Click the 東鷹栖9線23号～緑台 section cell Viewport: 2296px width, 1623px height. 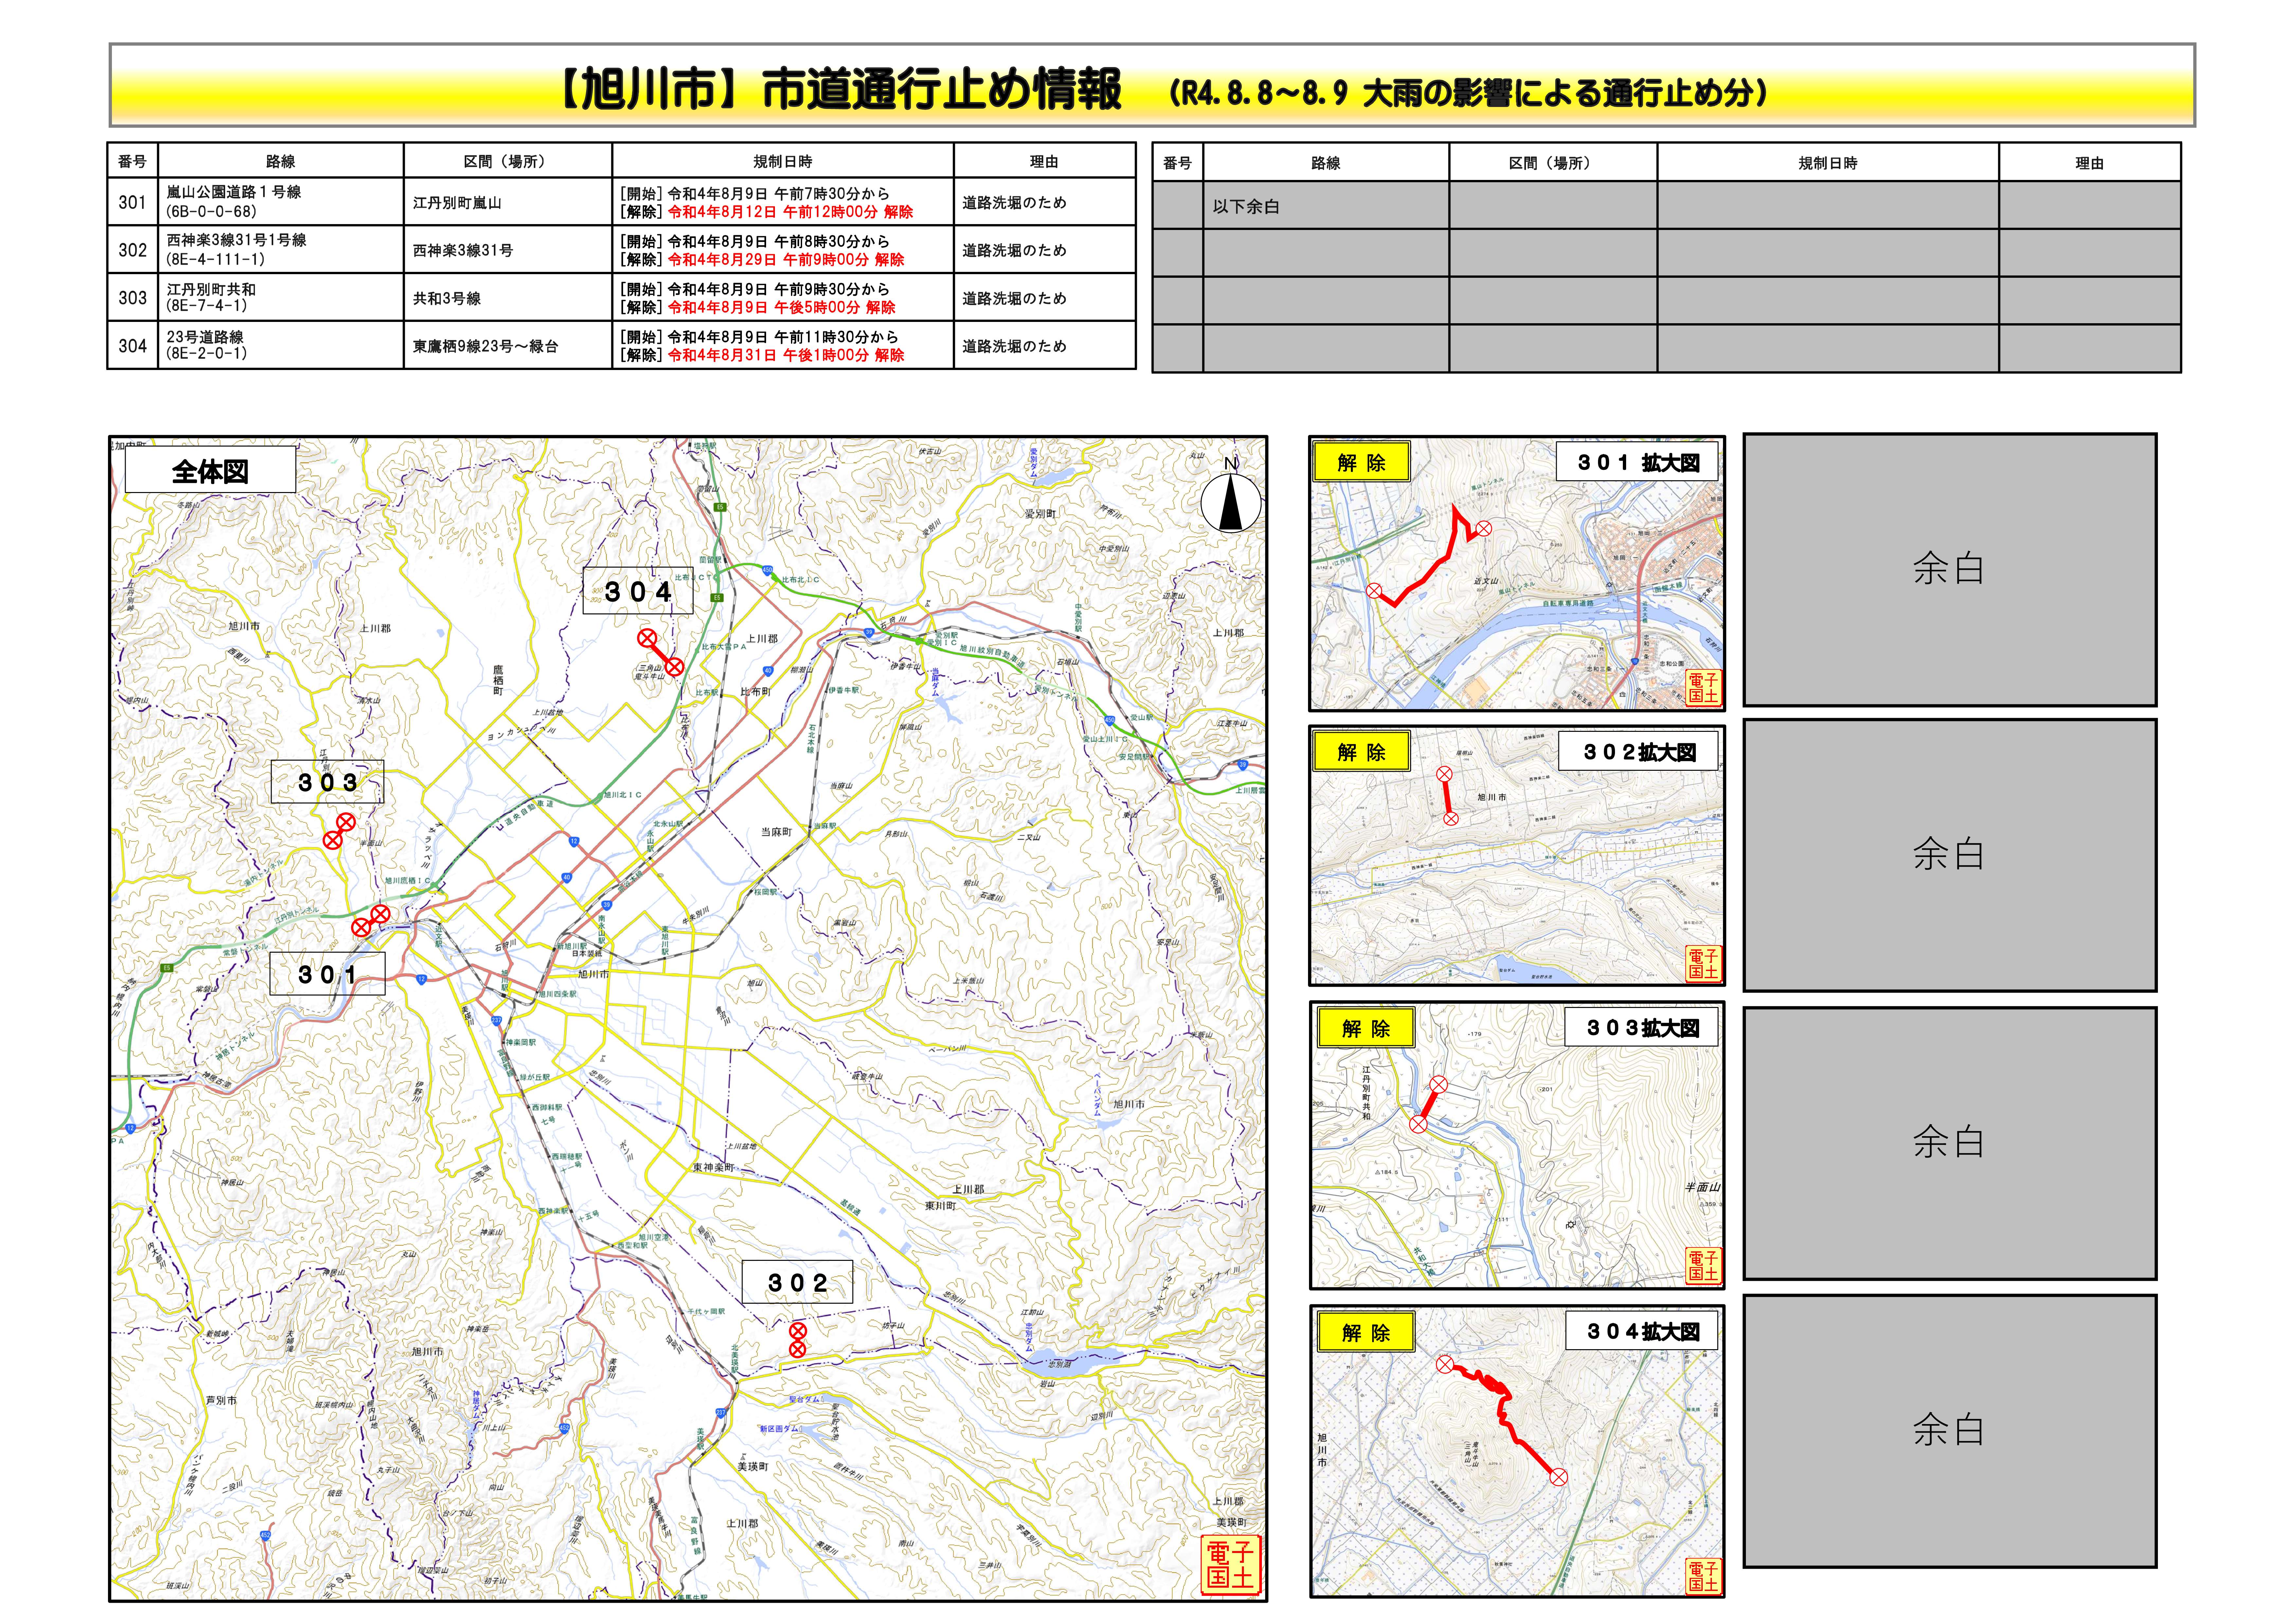[x=508, y=346]
